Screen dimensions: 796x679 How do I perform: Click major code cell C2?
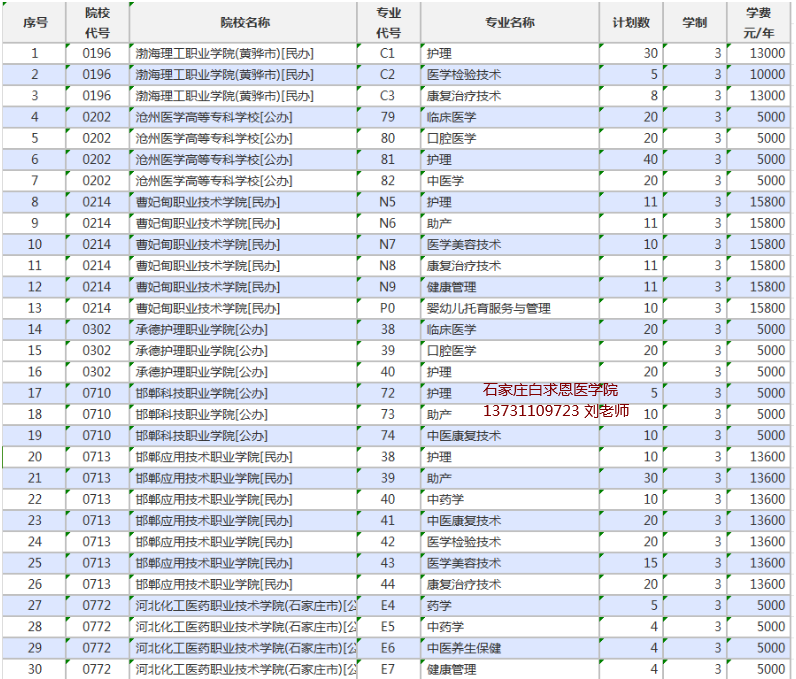389,75
